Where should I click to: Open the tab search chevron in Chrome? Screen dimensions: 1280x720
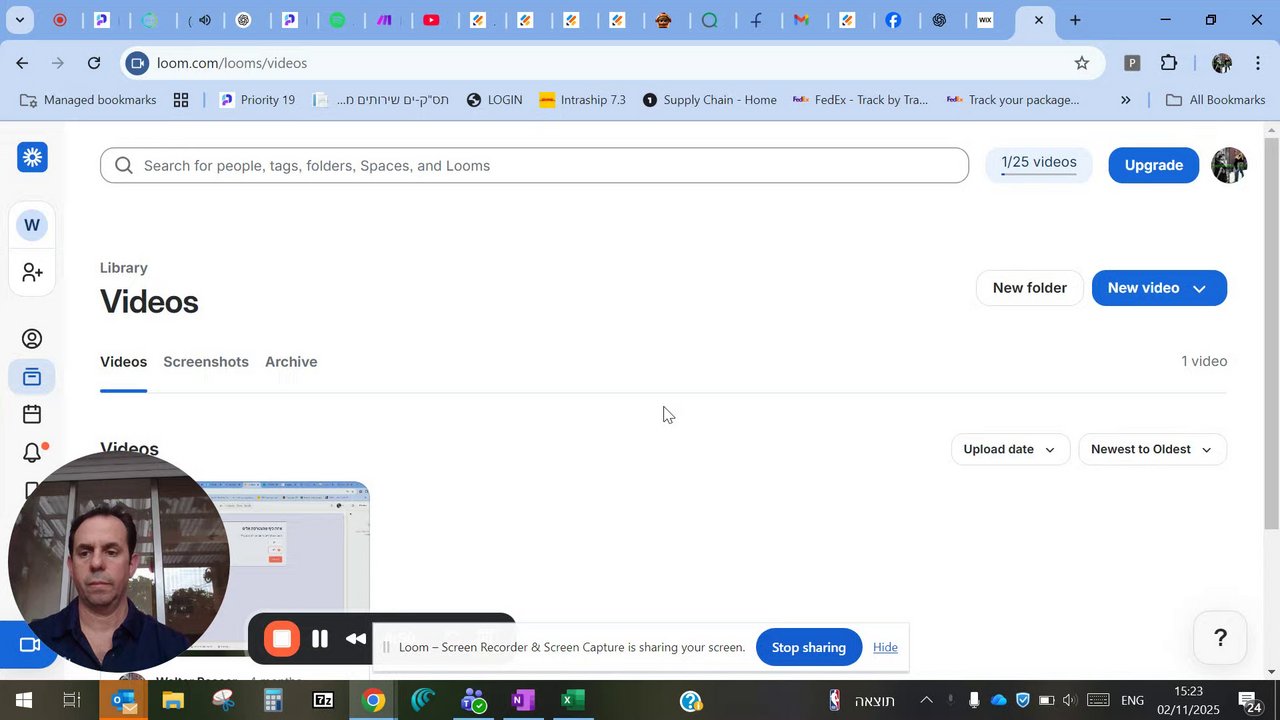(19, 20)
